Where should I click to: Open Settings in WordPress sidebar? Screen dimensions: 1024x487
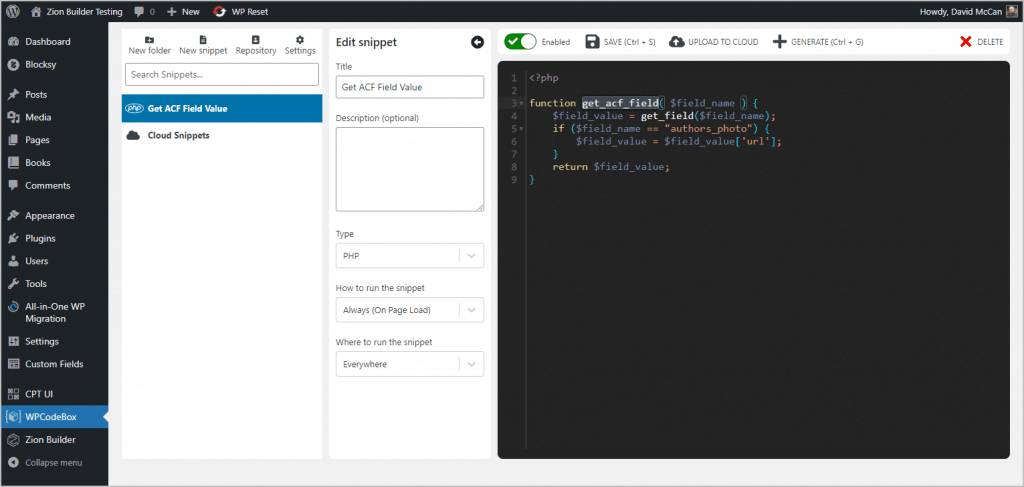(54, 341)
